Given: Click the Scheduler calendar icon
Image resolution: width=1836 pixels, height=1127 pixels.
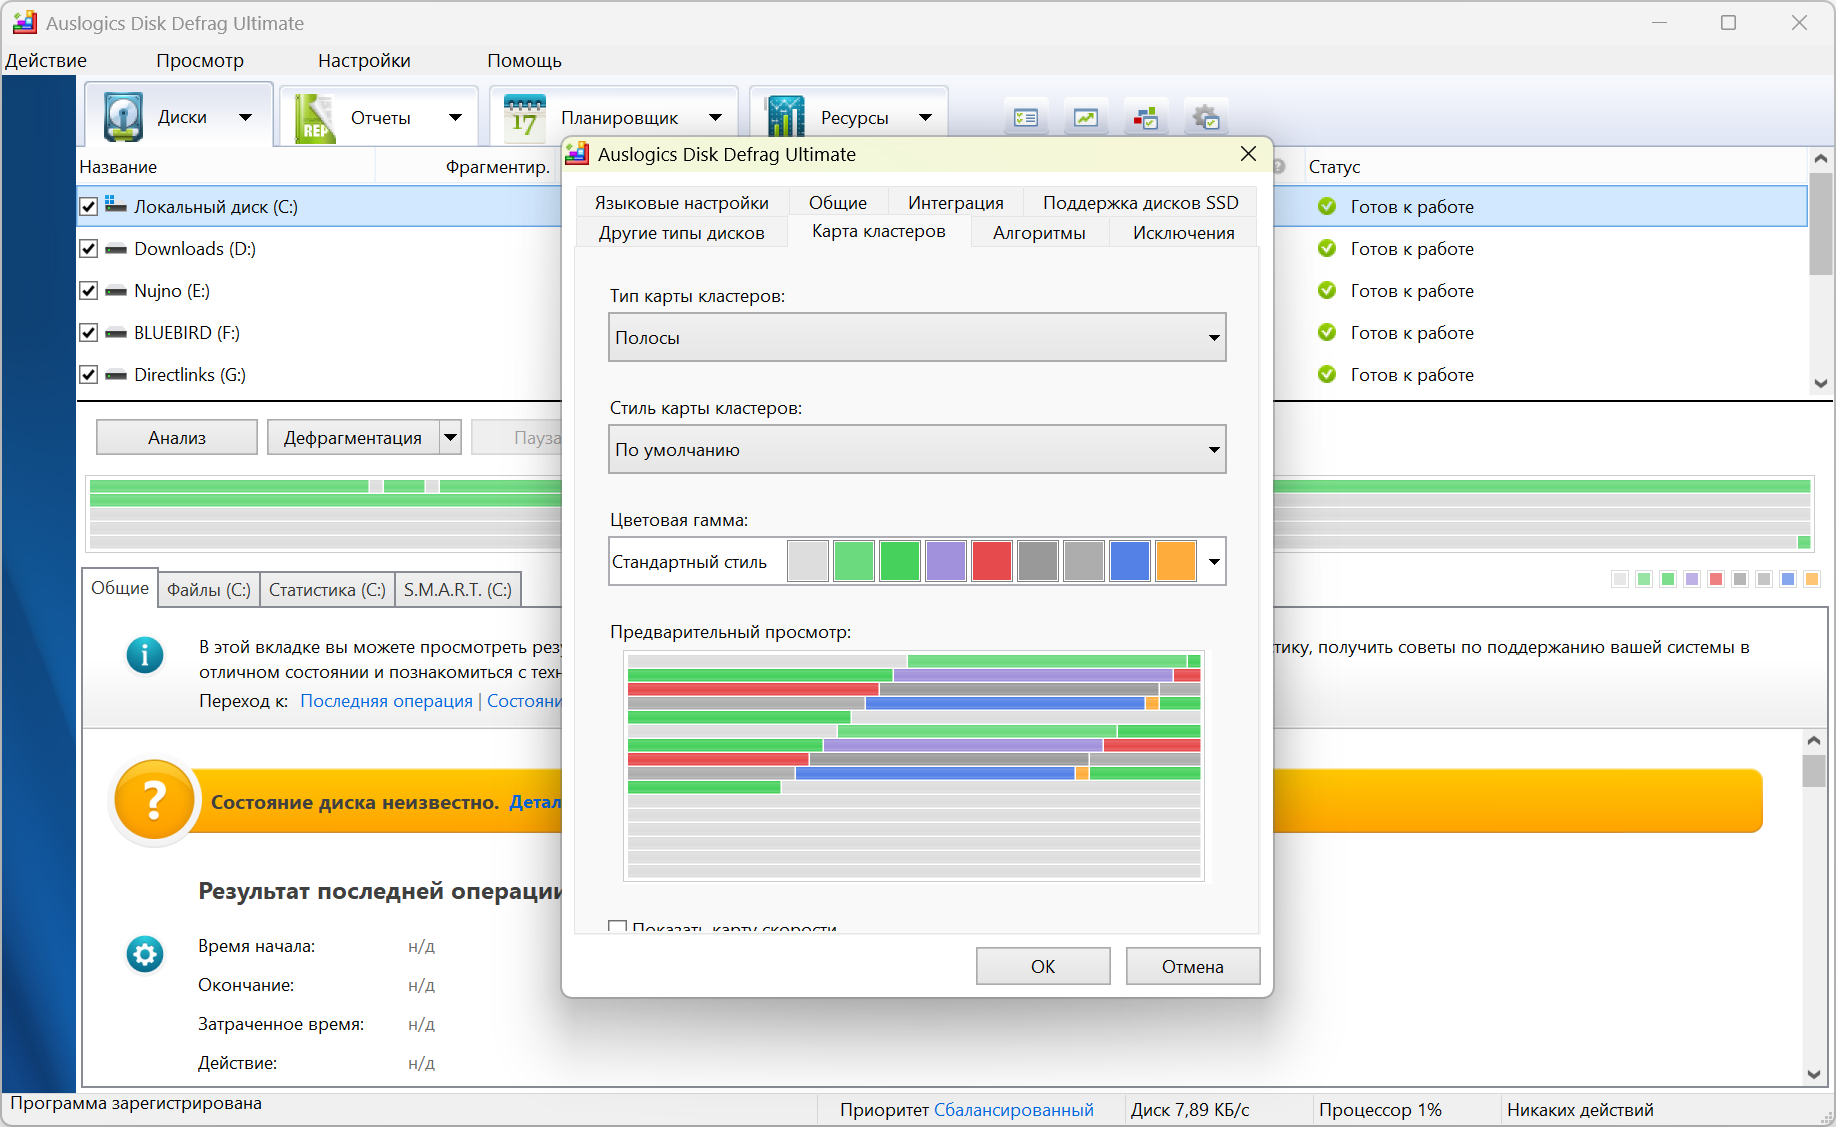Looking at the screenshot, I should tap(524, 117).
